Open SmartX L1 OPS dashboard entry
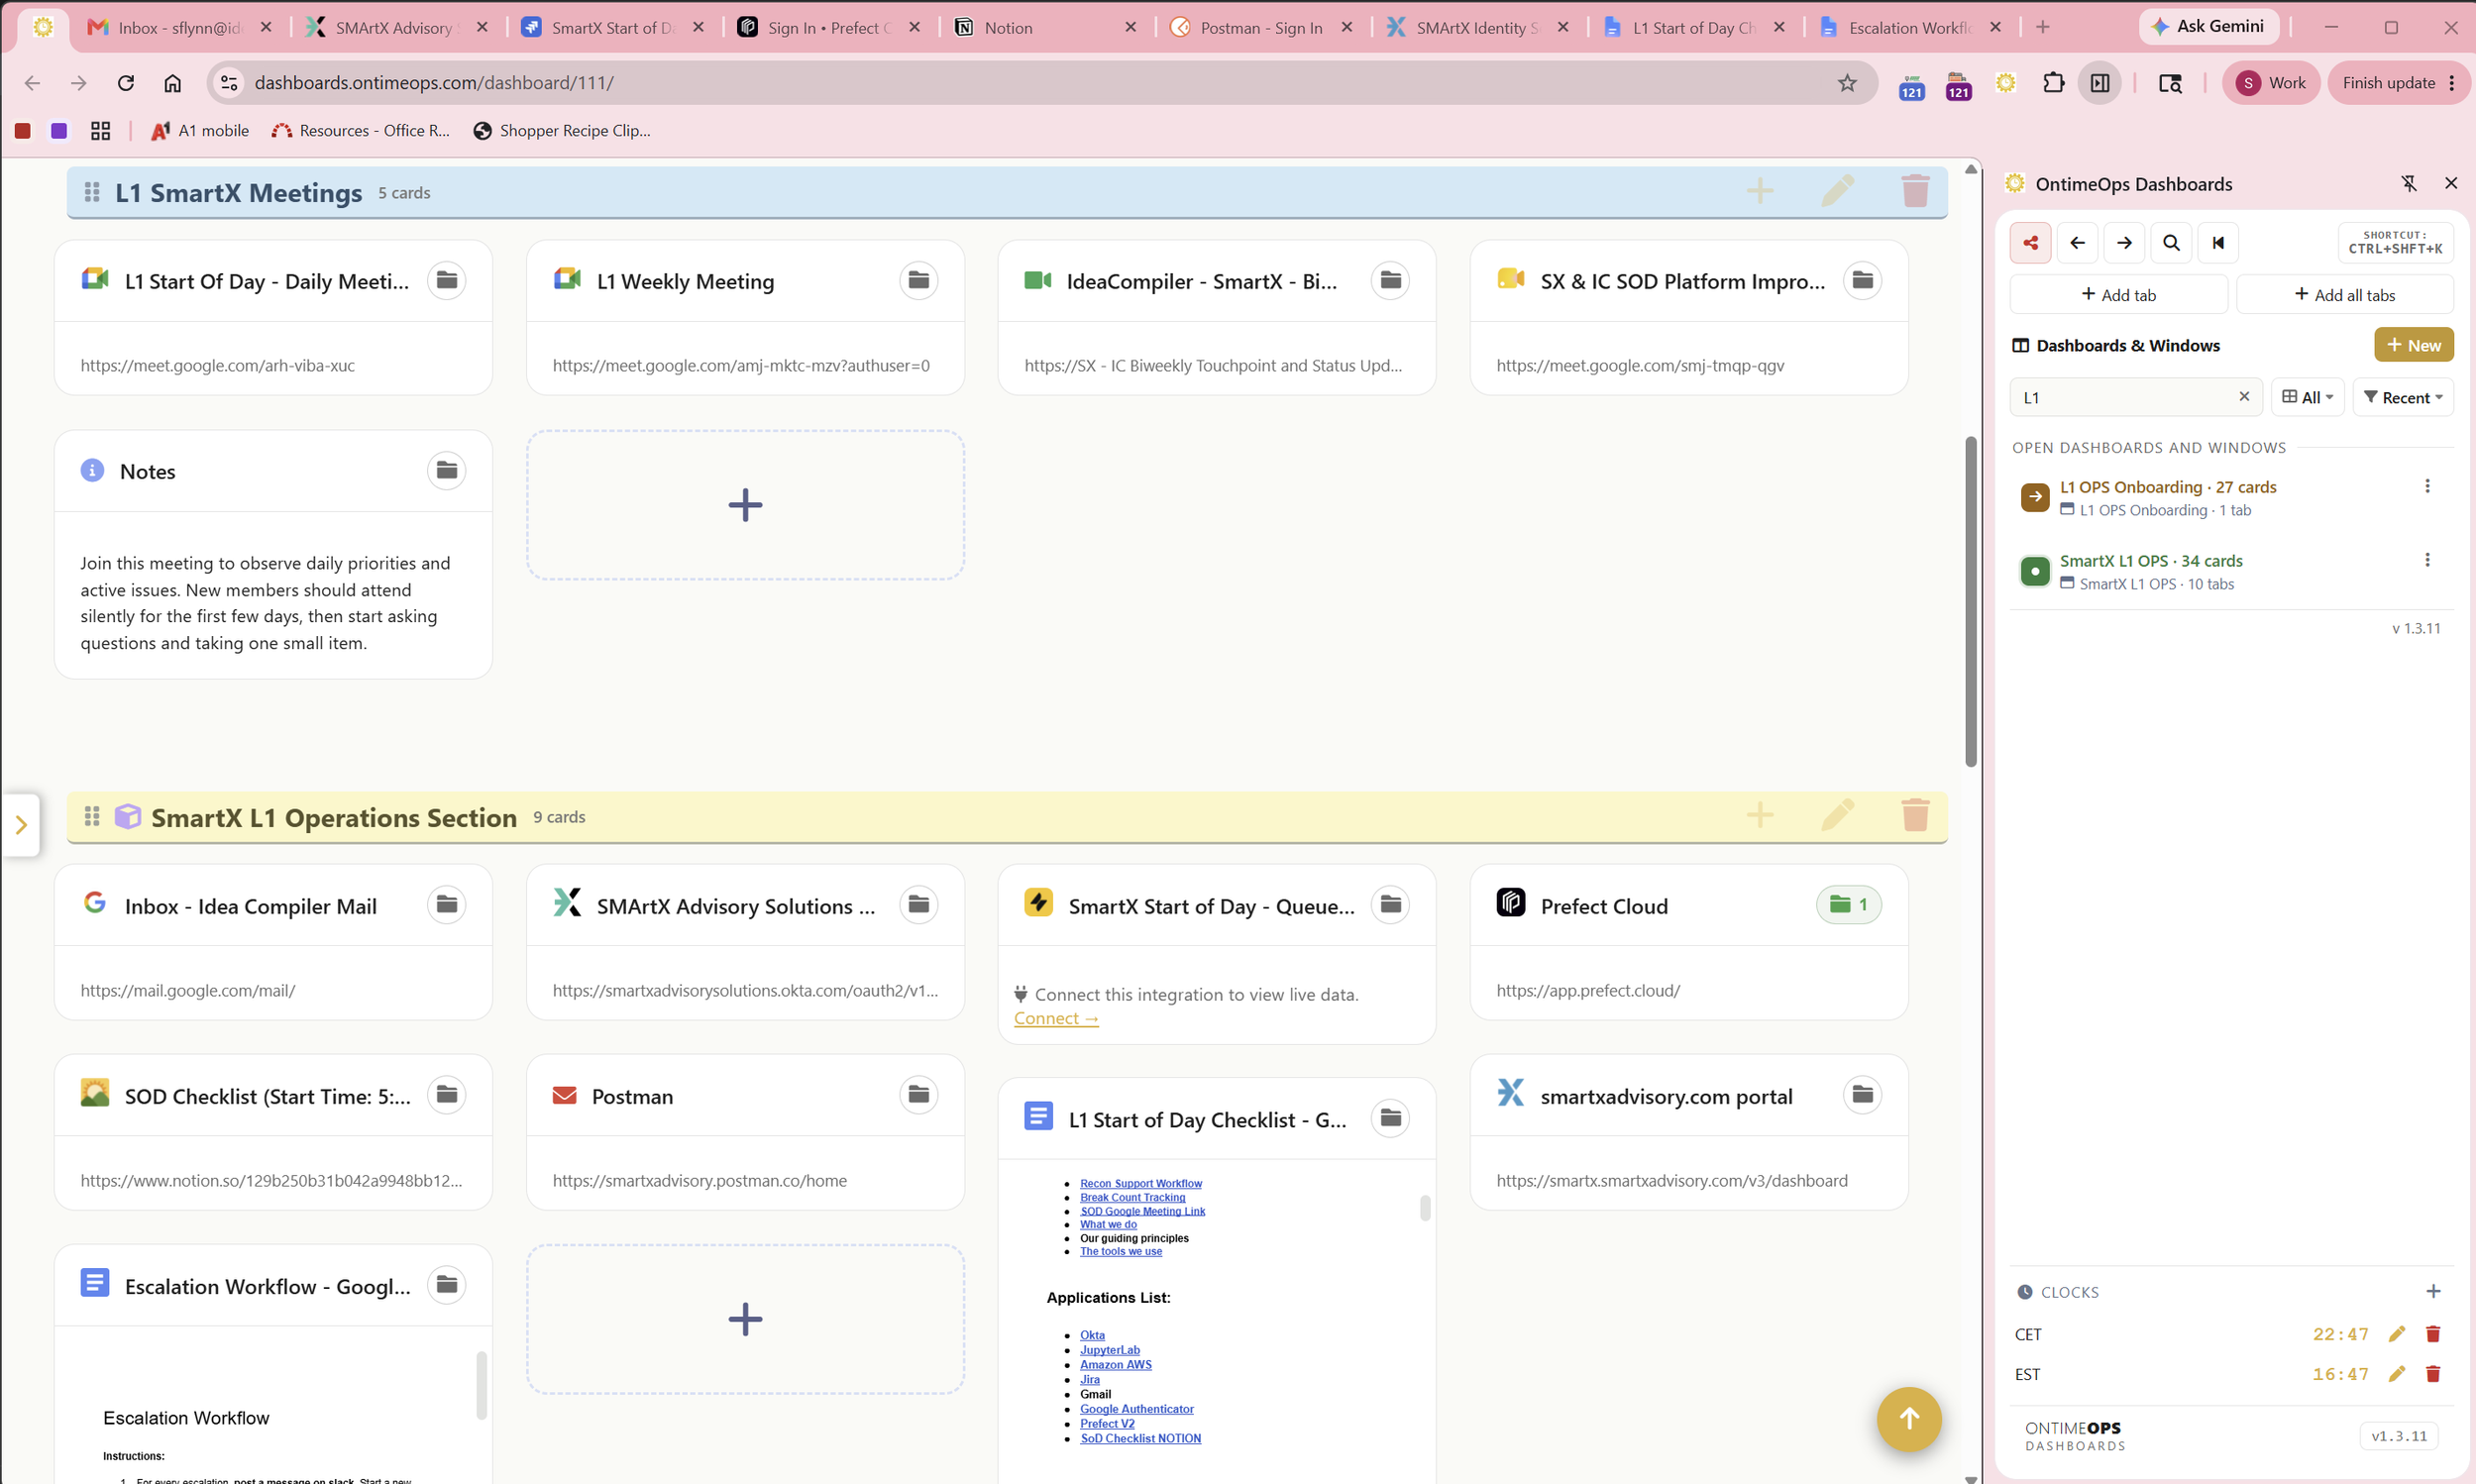The image size is (2476, 1484). click(2151, 561)
